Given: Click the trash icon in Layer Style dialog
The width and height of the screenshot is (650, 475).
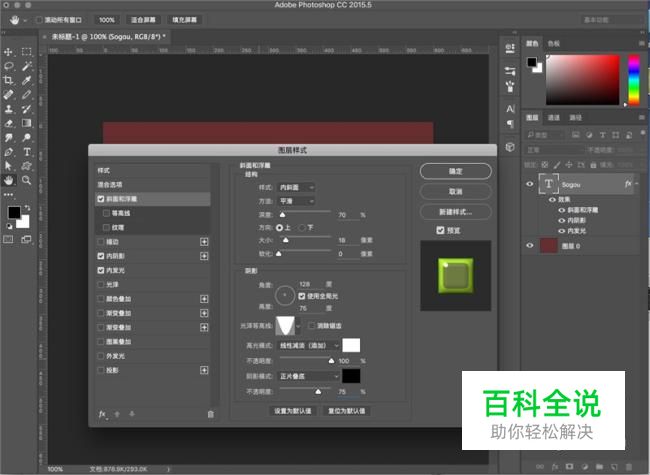Looking at the screenshot, I should (x=210, y=413).
